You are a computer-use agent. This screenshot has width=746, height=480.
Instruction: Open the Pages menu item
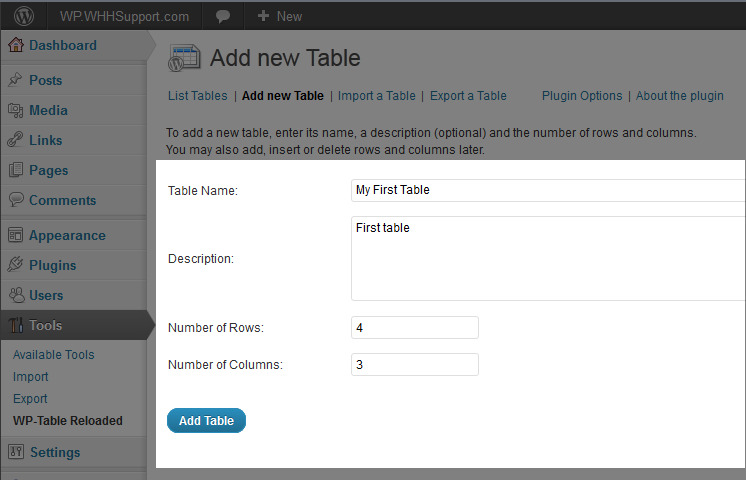(x=48, y=171)
